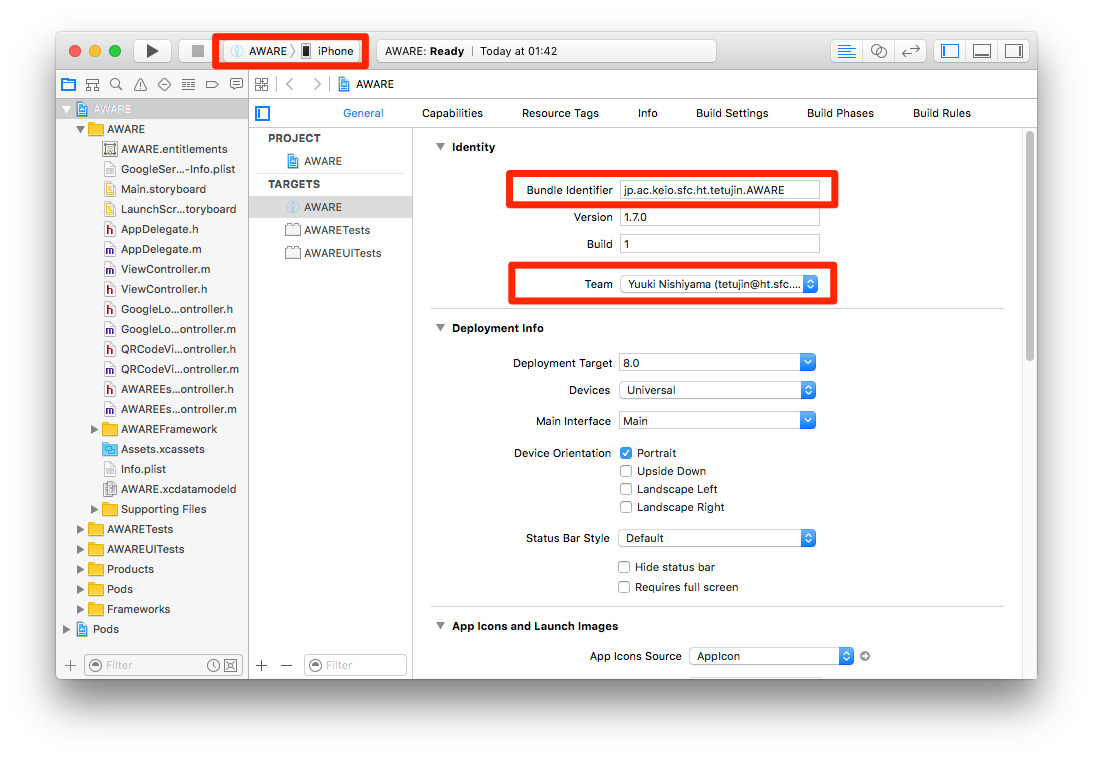Go forward in editor history
Viewport: 1093px width, 759px height.
coord(317,84)
